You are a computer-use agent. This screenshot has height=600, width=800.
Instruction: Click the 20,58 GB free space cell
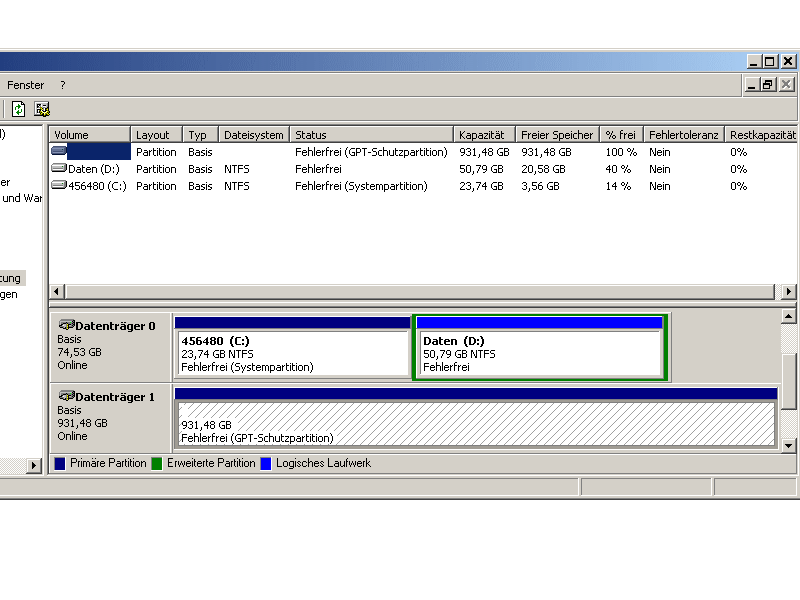click(543, 169)
